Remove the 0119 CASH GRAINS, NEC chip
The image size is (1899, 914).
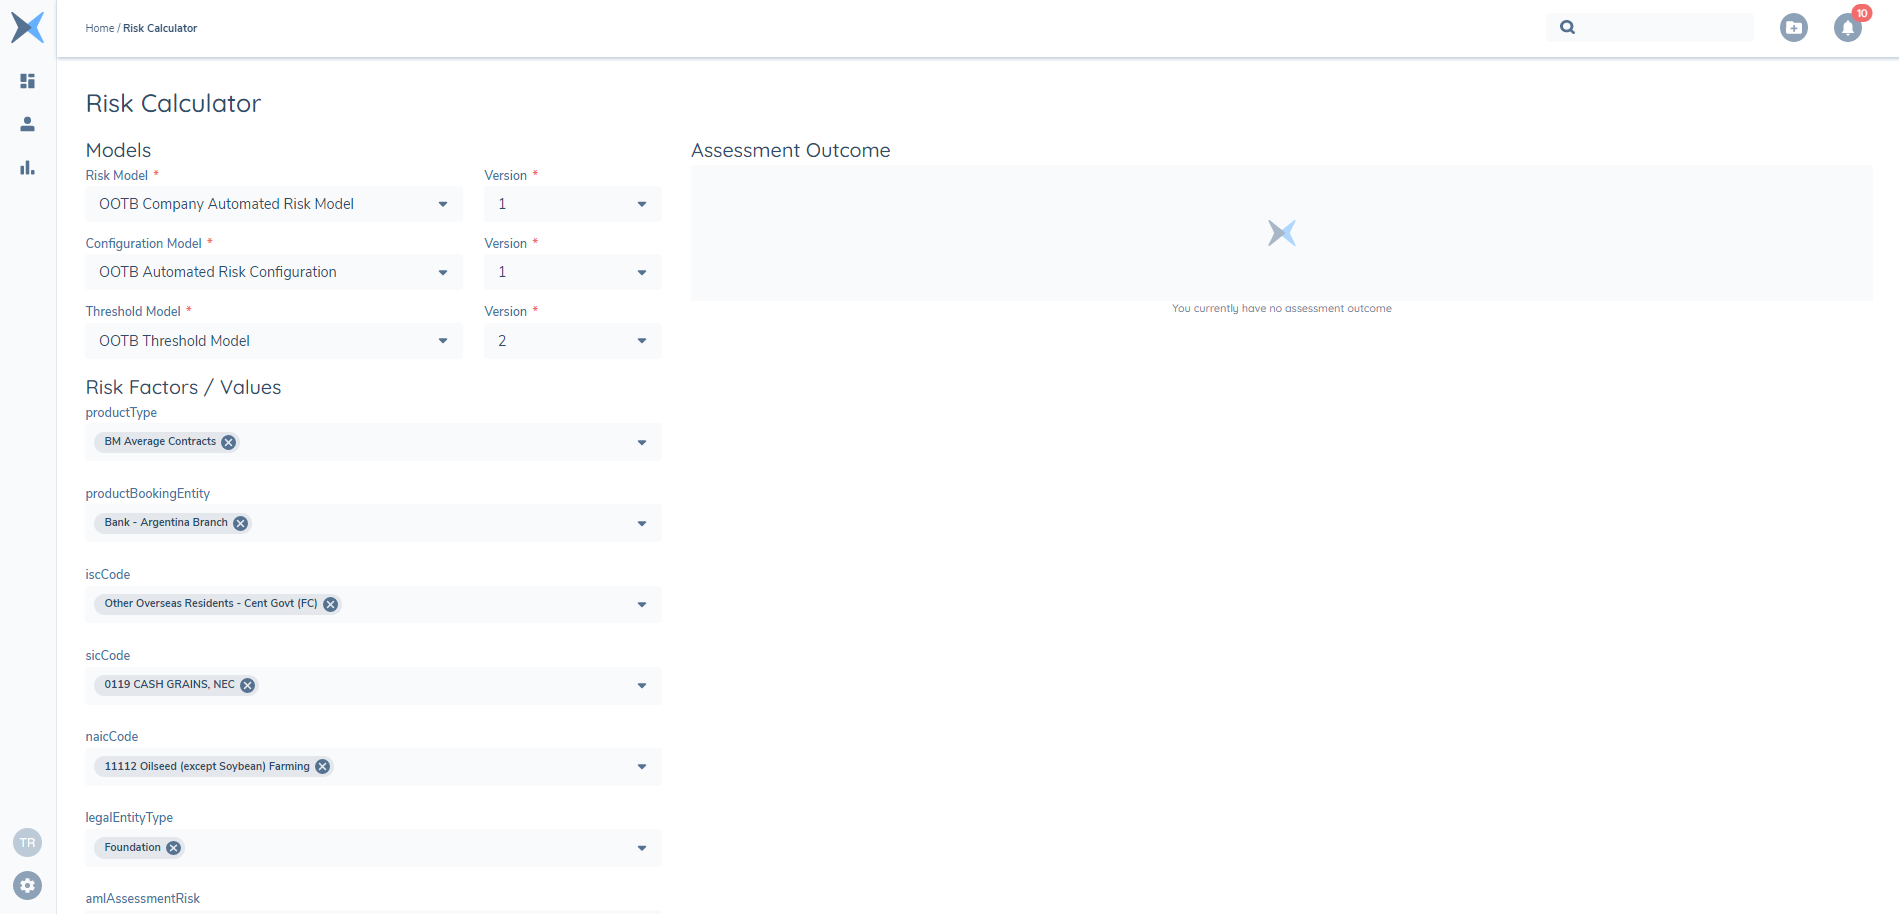[x=248, y=685]
